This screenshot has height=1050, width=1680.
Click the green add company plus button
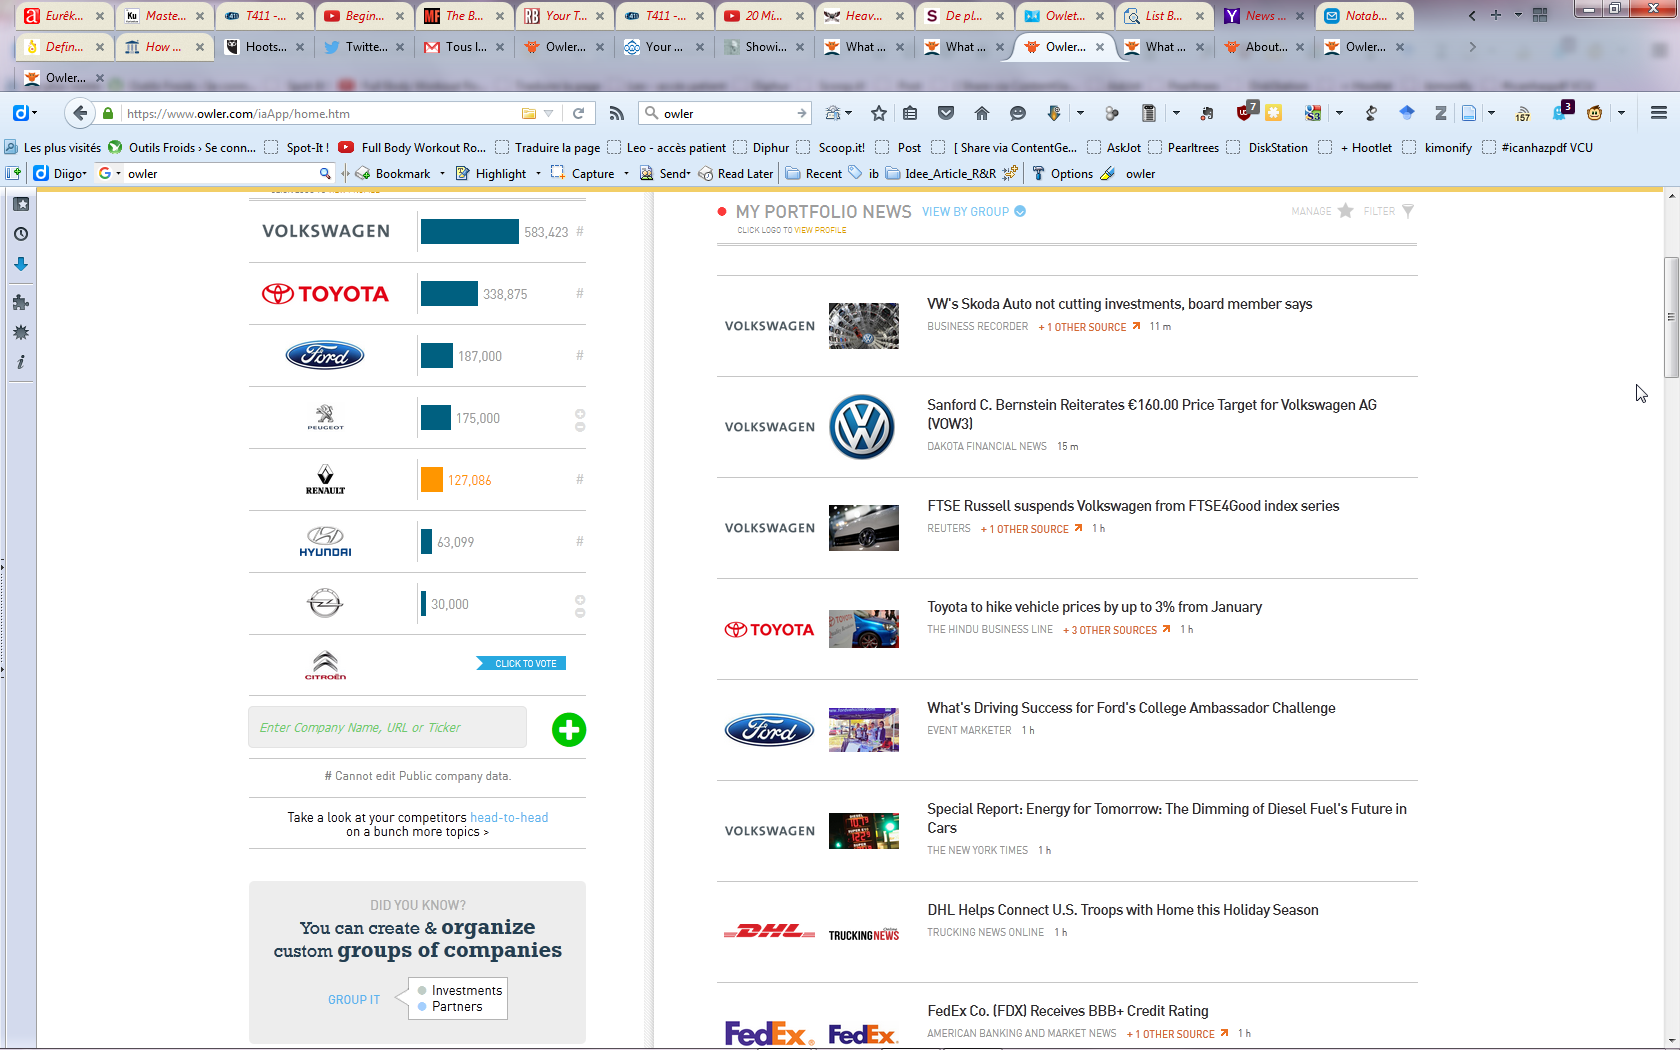(569, 730)
